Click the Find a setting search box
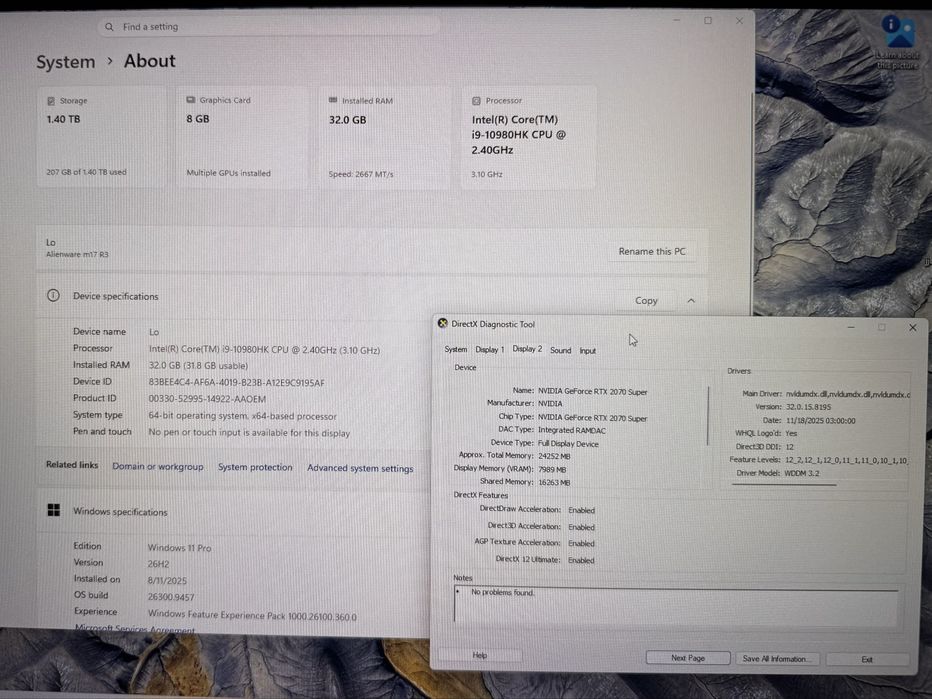This screenshot has height=699, width=932. point(269,27)
